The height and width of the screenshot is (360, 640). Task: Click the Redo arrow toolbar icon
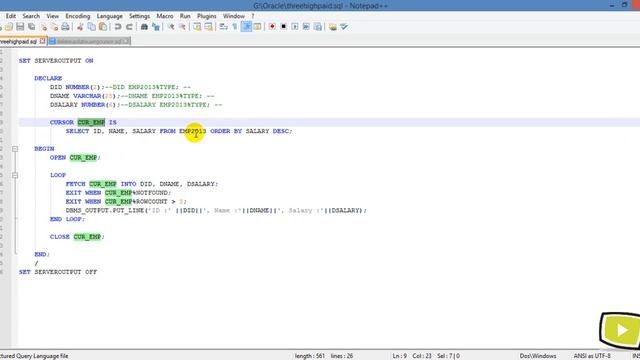coord(129,27)
